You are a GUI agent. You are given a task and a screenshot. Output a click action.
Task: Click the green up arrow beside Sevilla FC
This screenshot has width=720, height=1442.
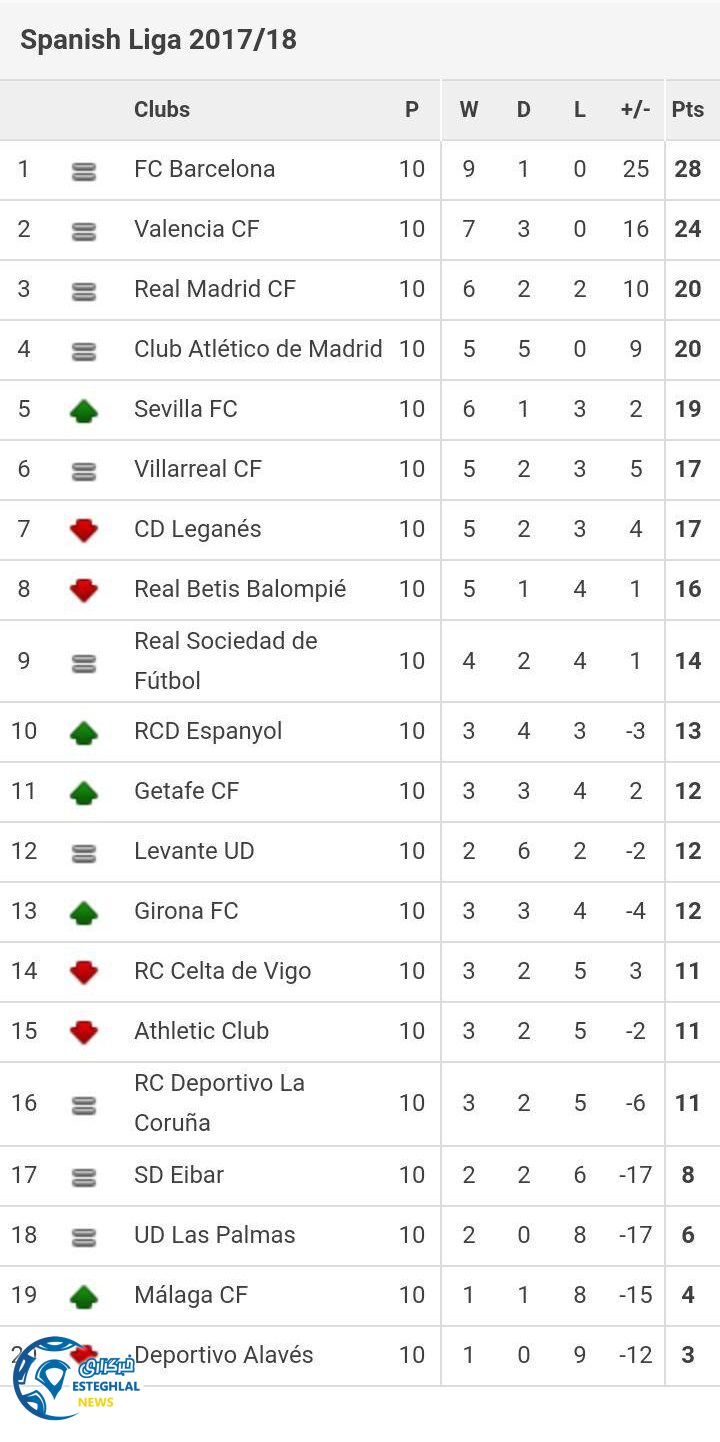click(x=84, y=410)
